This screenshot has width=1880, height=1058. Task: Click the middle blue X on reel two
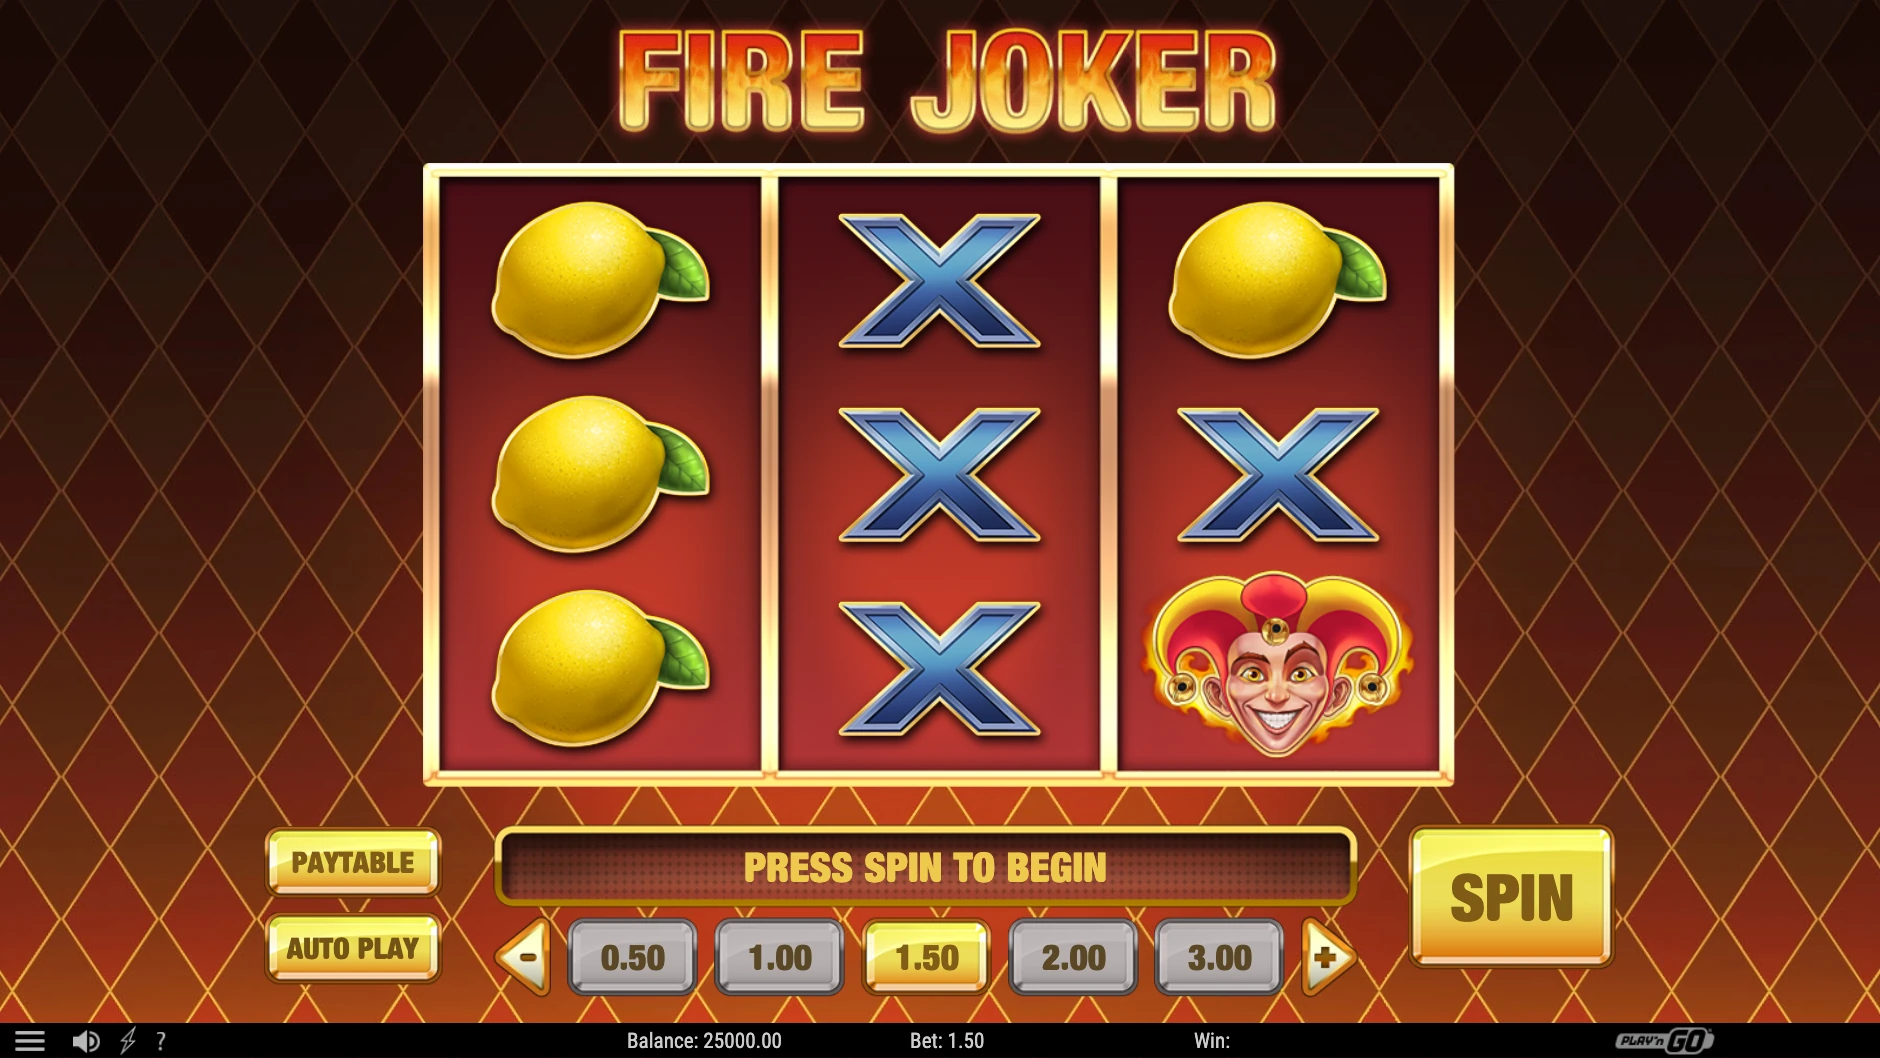pos(939,474)
